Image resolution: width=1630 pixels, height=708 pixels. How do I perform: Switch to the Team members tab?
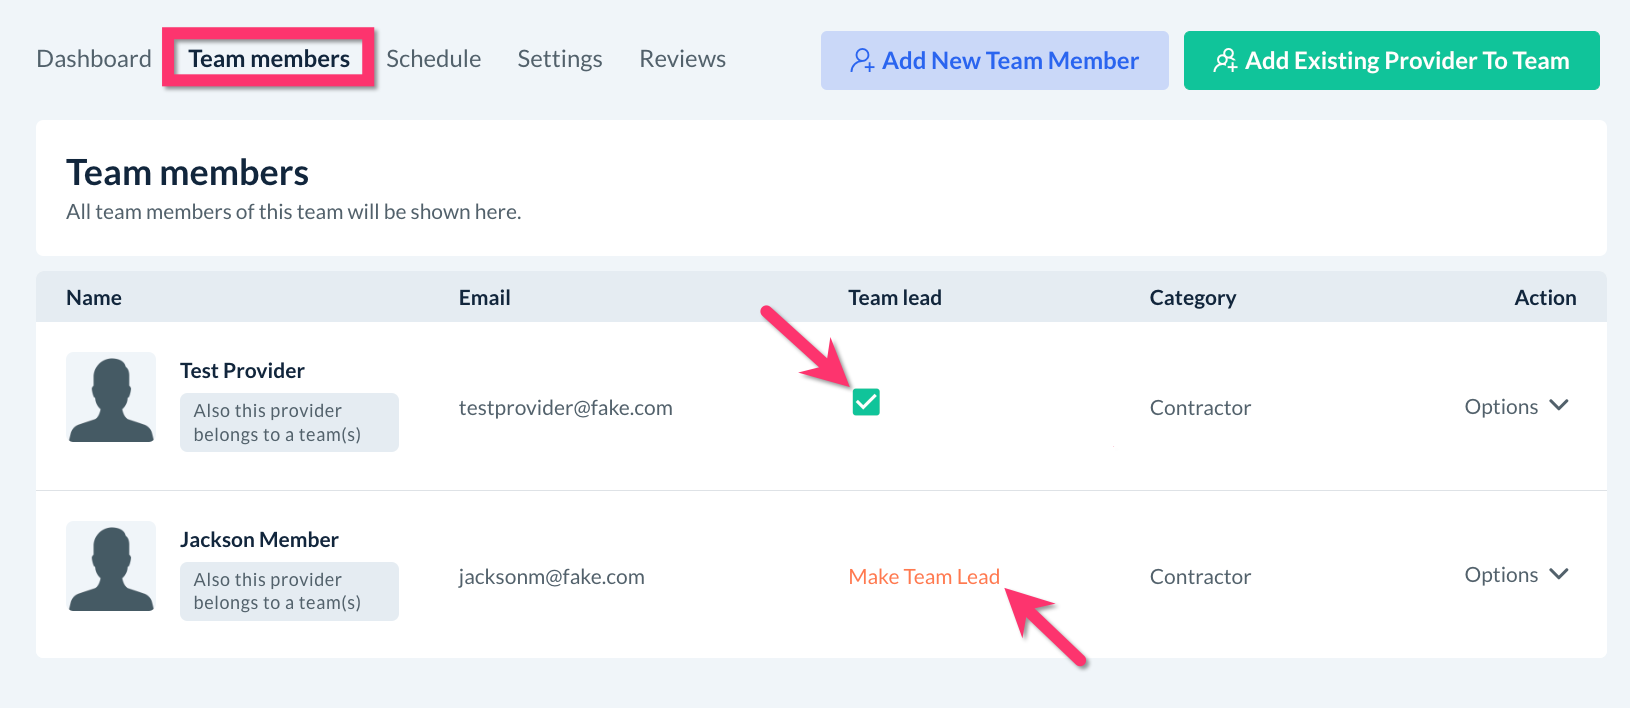(x=269, y=59)
